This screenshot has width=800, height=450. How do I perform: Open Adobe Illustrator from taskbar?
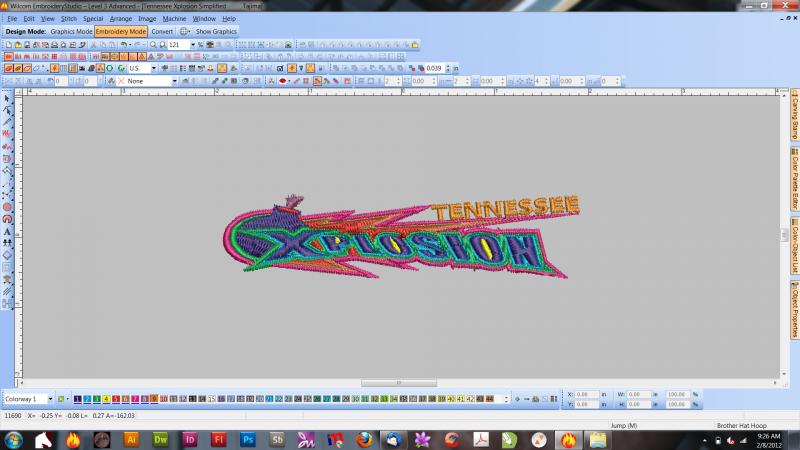click(131, 440)
